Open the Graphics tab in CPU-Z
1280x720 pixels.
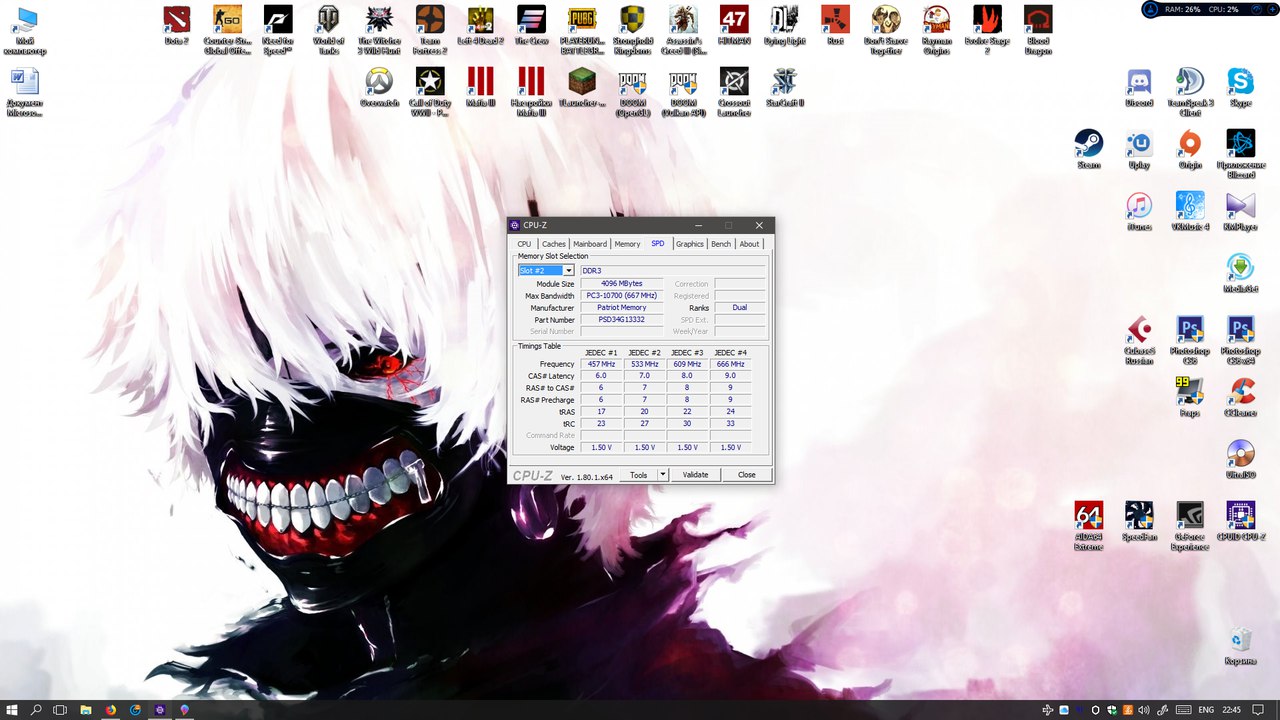click(x=689, y=244)
